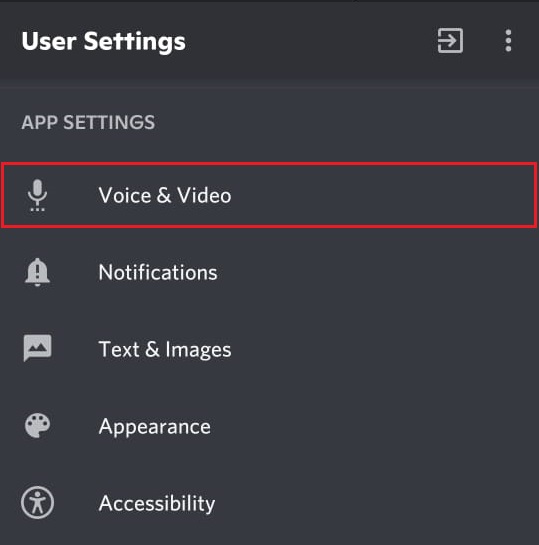This screenshot has width=539, height=545.
Task: Go to the Appearance text label
Action: (155, 427)
